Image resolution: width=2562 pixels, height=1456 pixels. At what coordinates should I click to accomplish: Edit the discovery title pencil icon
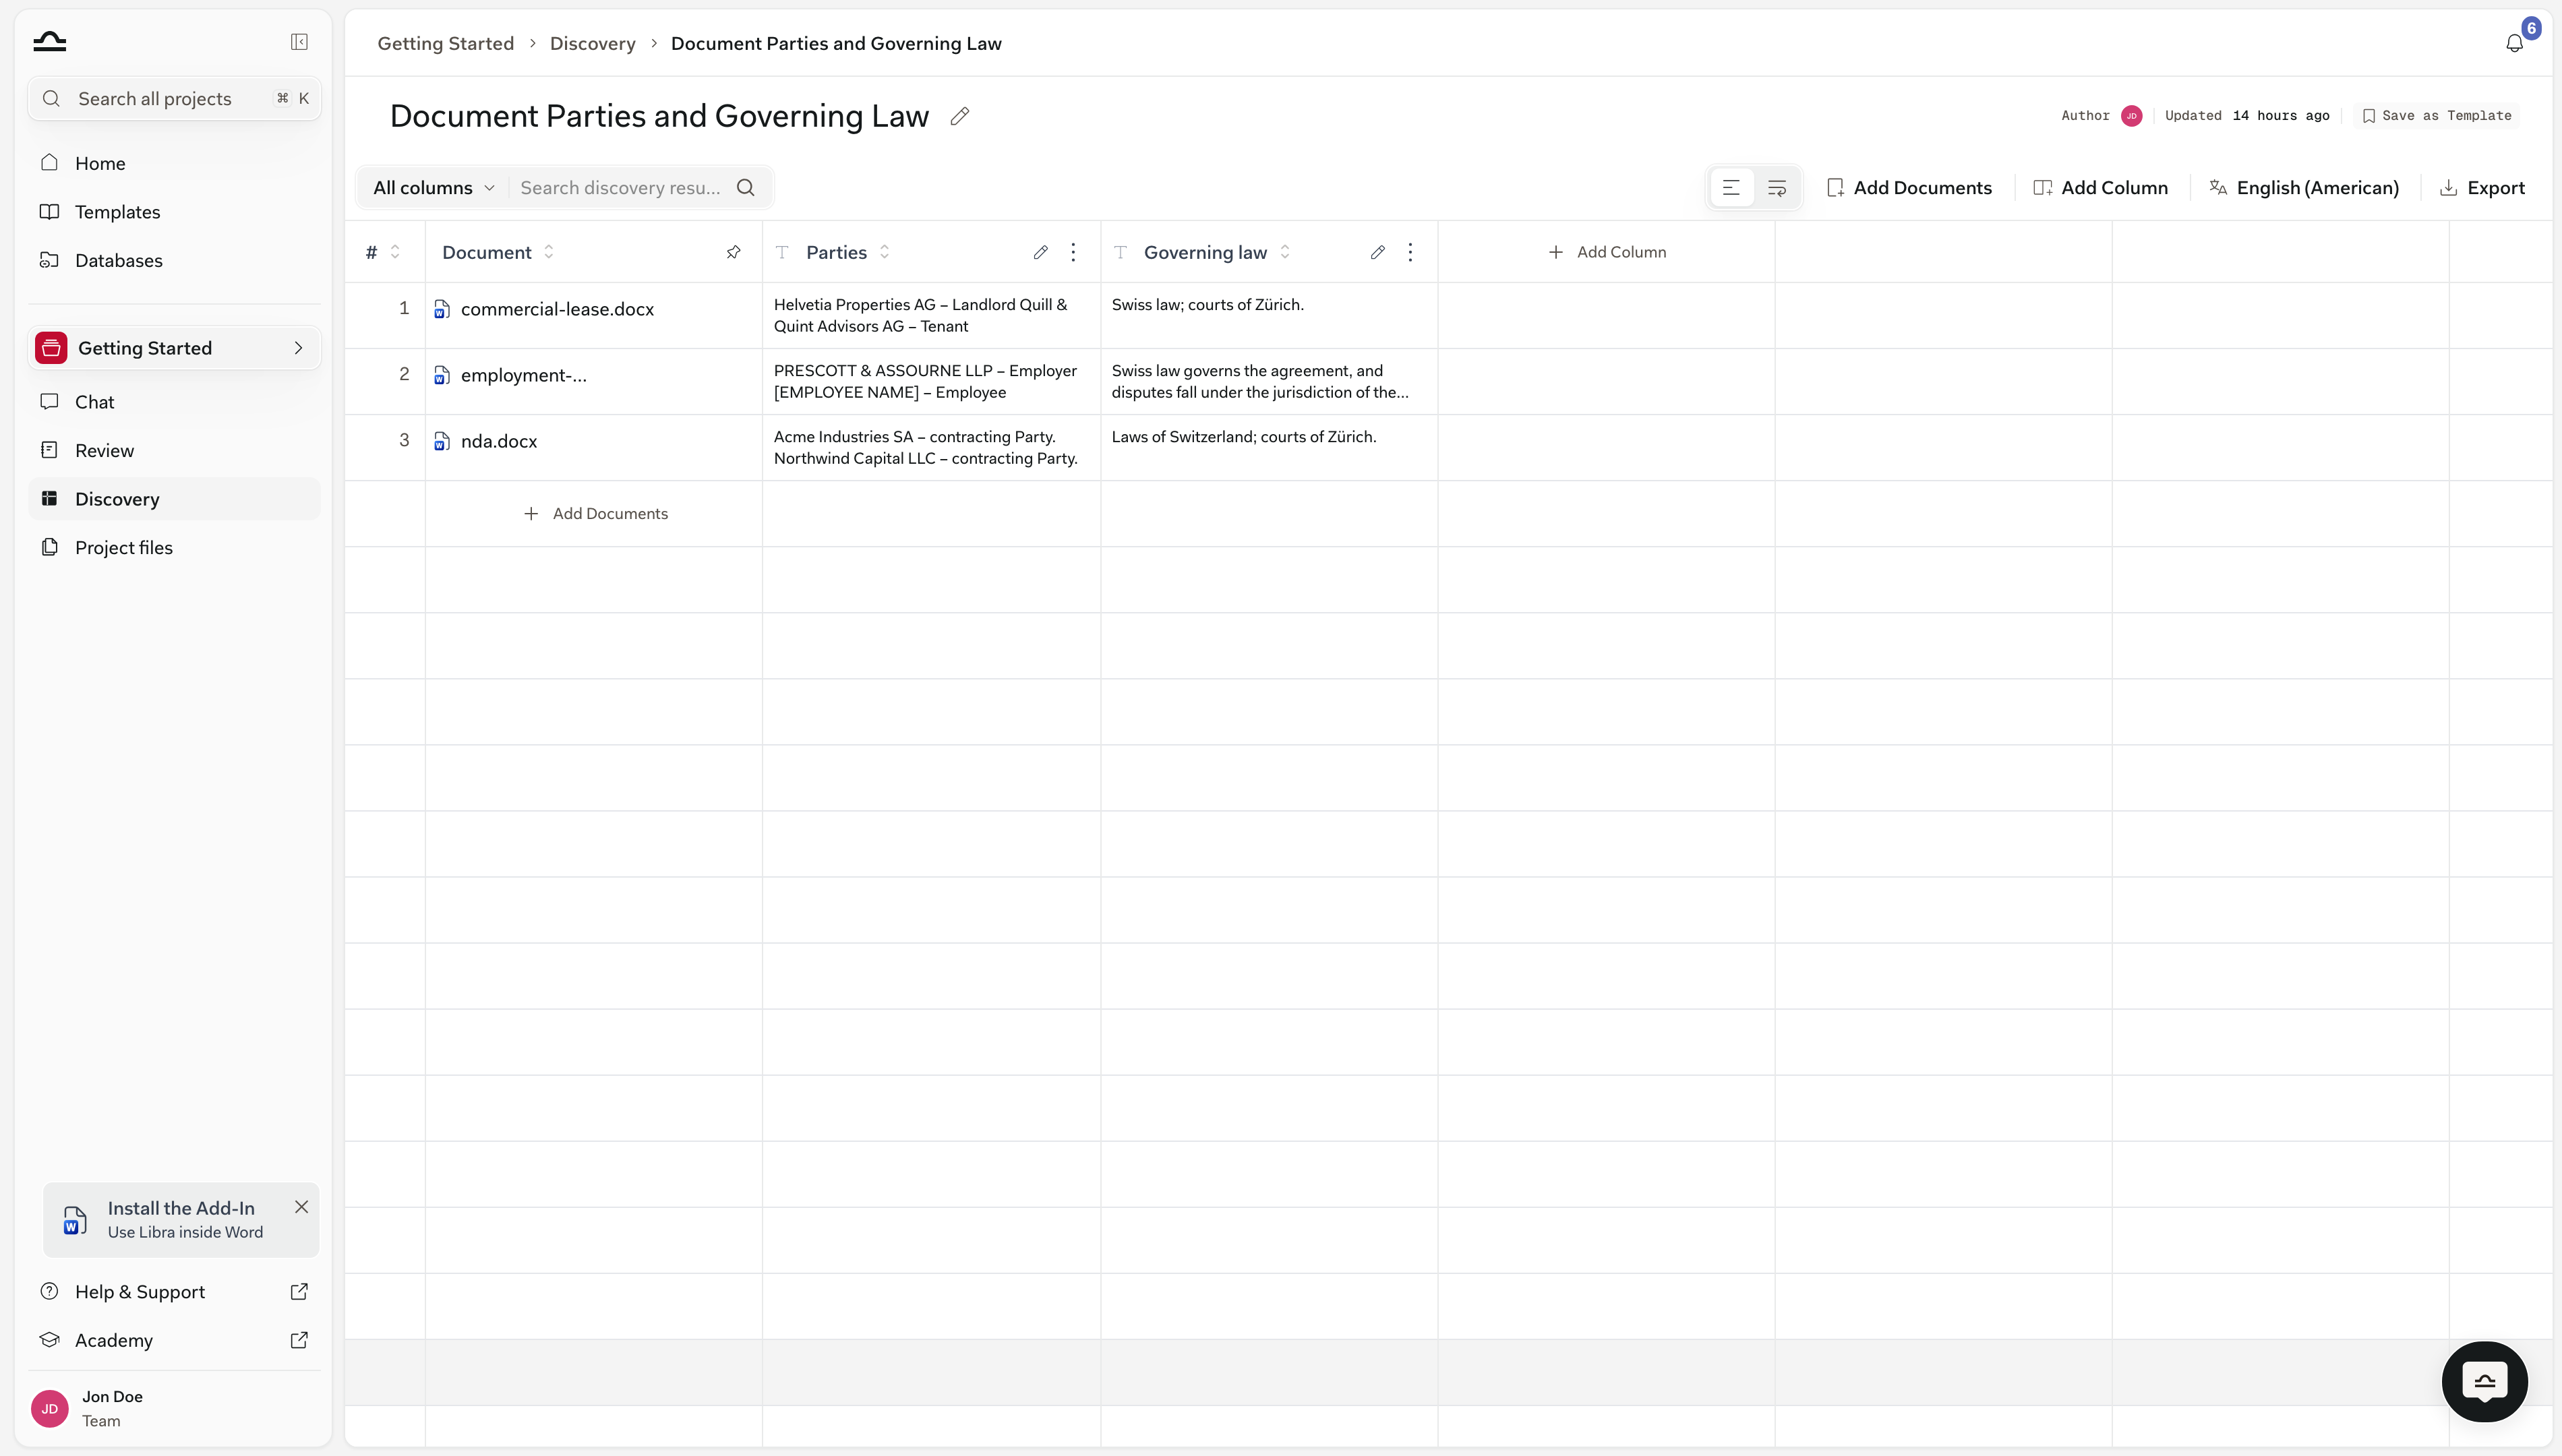tap(959, 116)
